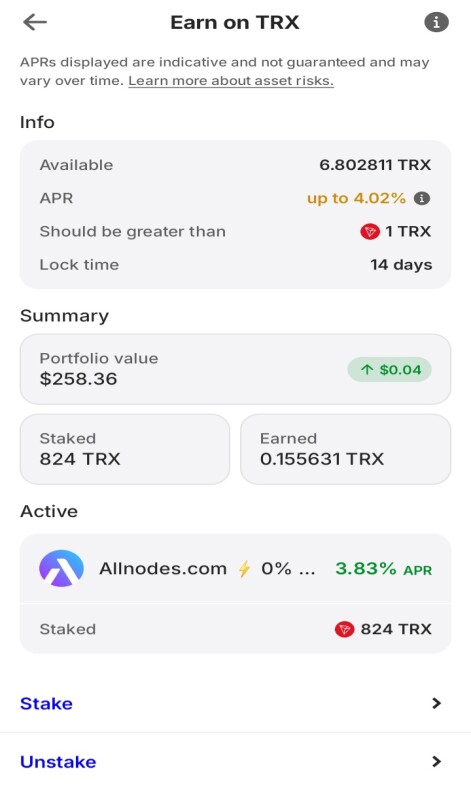Viewport: 471px width, 785px height.
Task: Tap the small info icon beside APR
Action: coord(422,198)
